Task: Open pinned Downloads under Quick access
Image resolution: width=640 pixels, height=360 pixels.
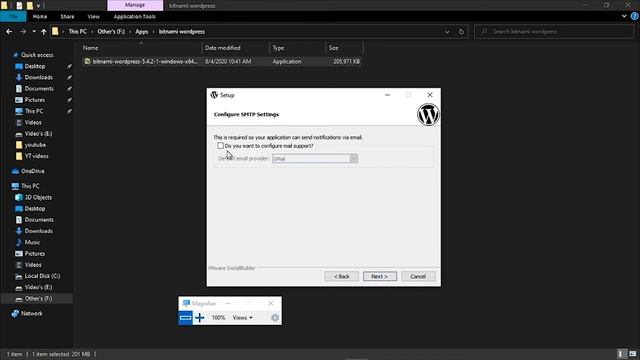Action: (38, 77)
